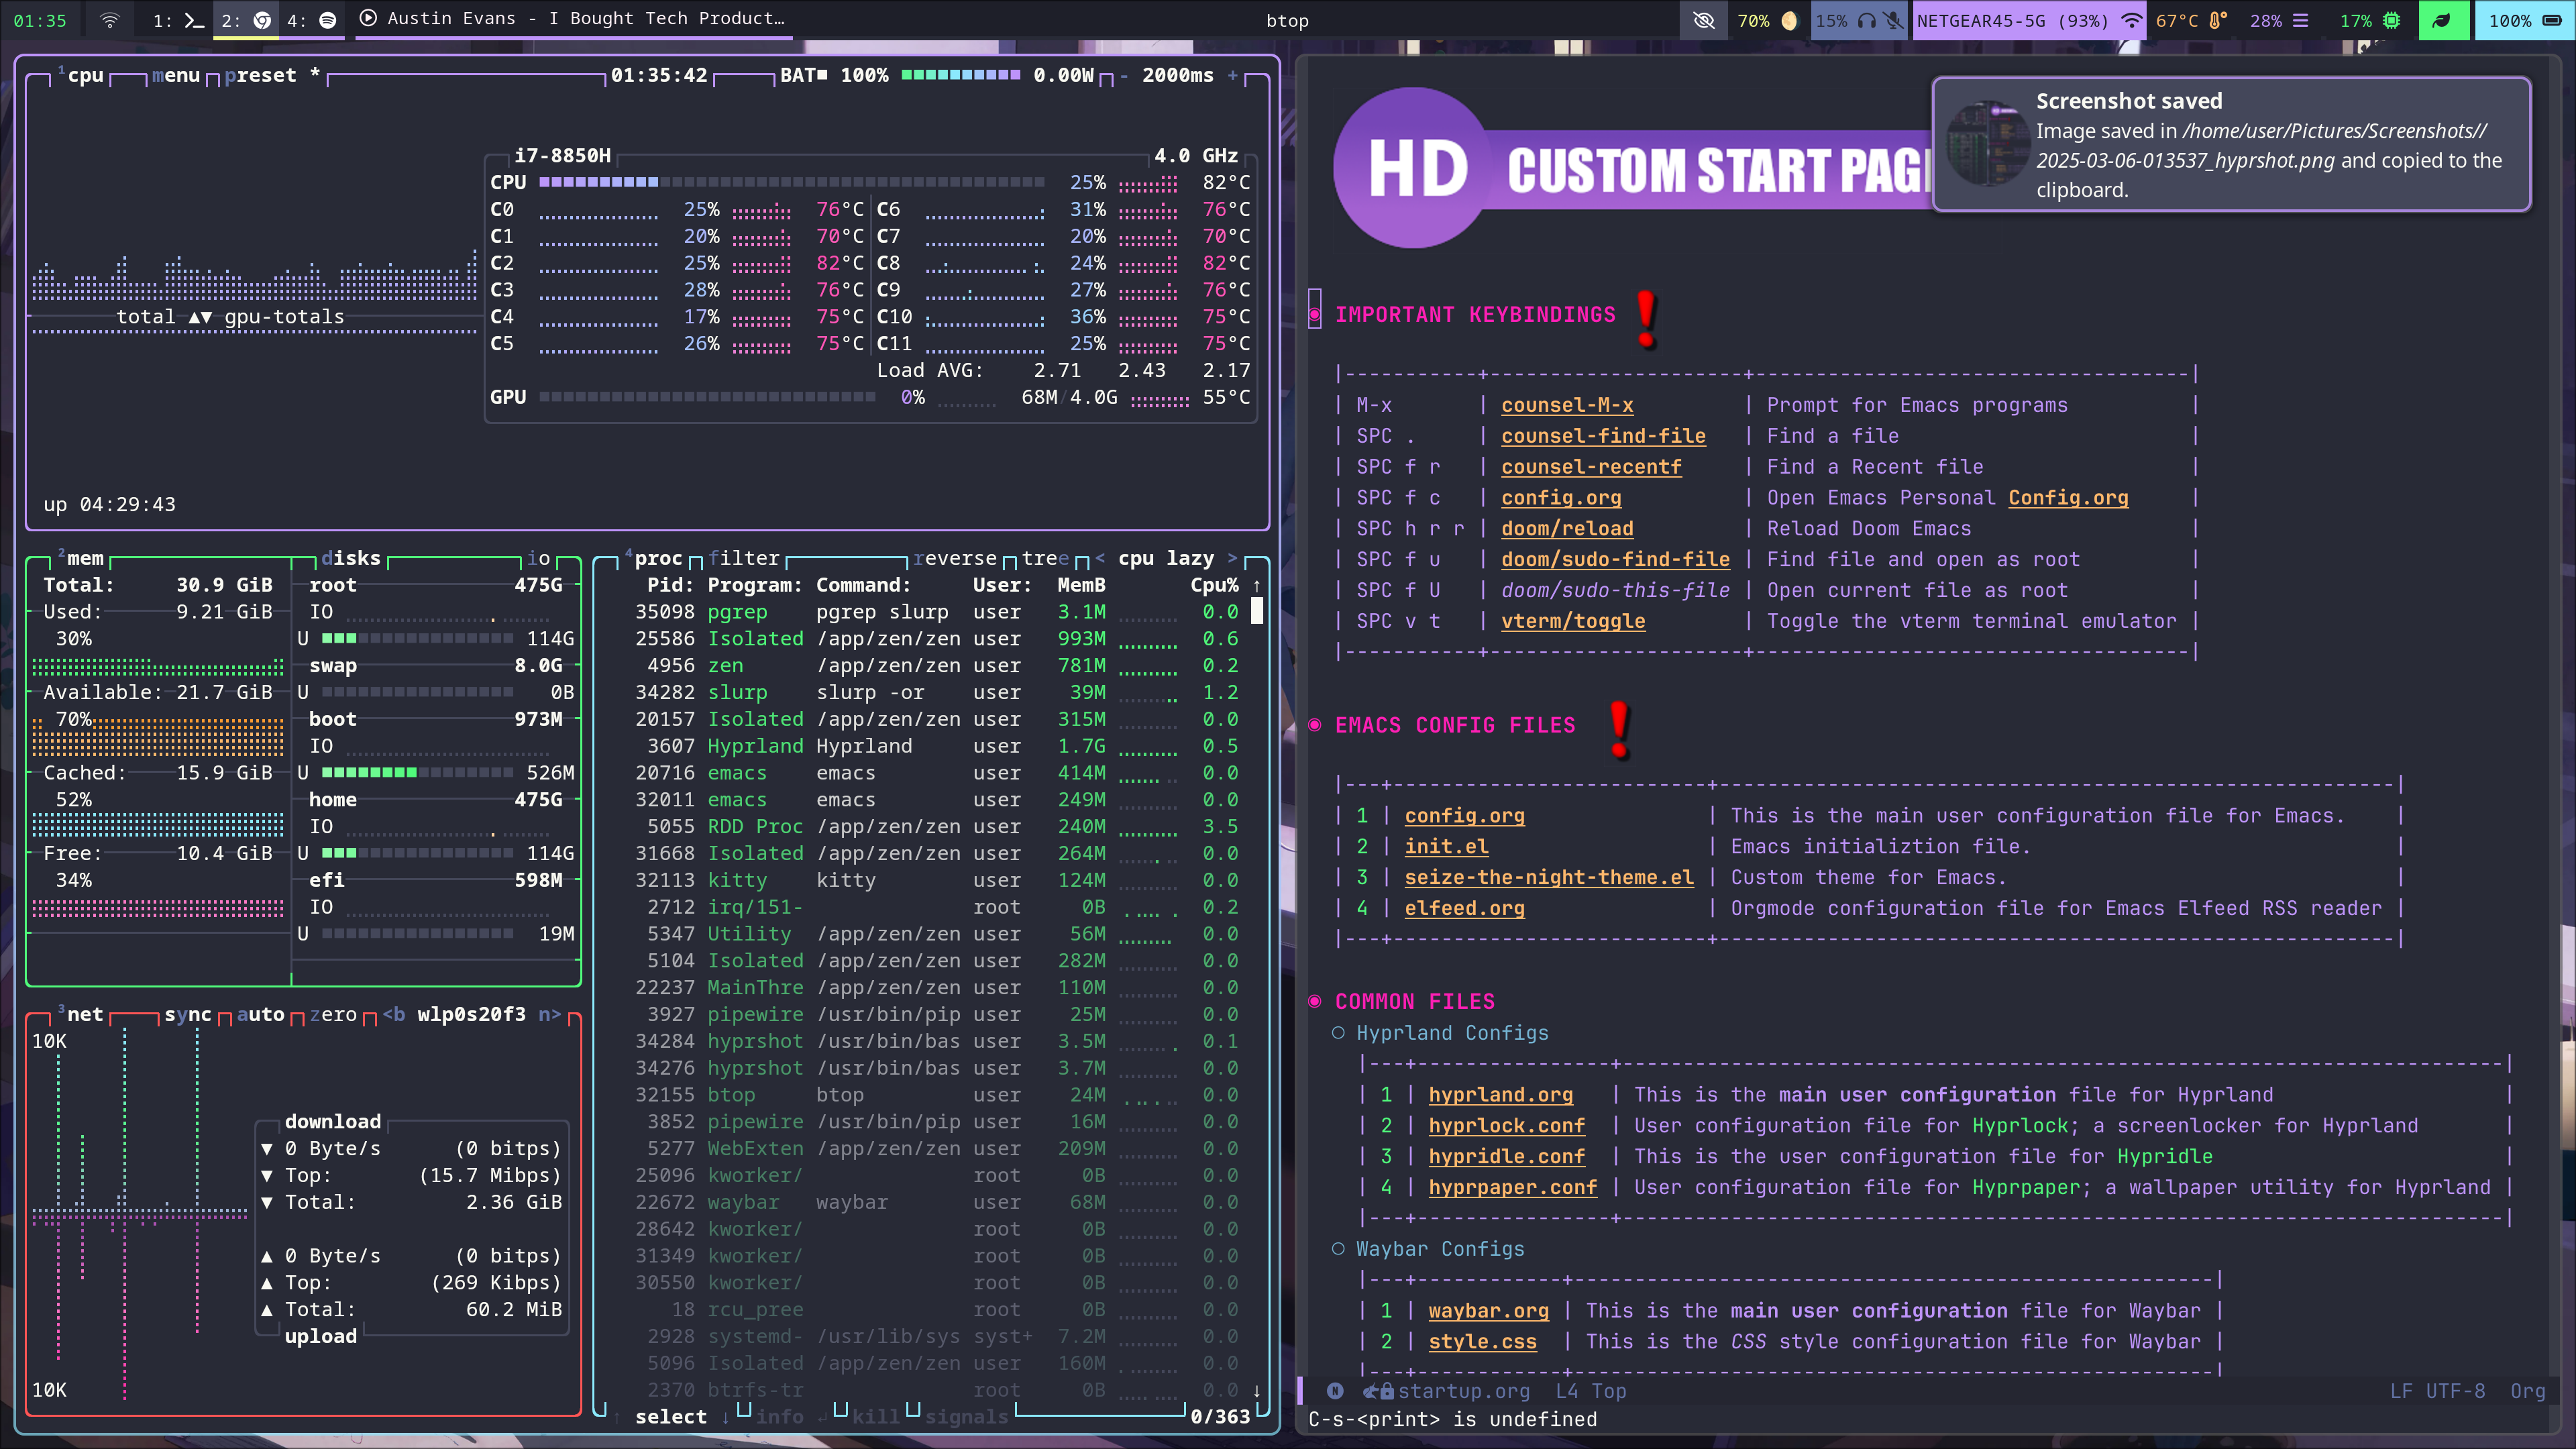This screenshot has height=1449, width=2576.
Task: Select next sort column right of cpu lazy
Action: (x=1232, y=558)
